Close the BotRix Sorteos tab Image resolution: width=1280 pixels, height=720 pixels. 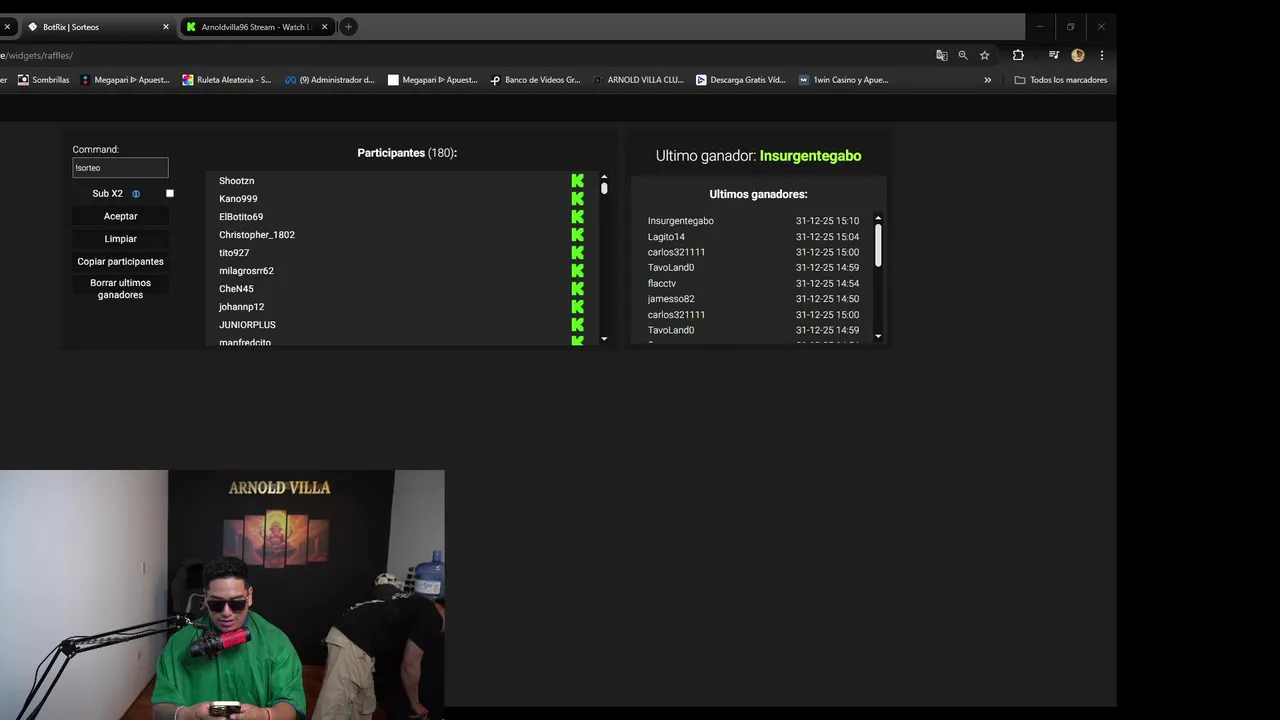tap(166, 27)
